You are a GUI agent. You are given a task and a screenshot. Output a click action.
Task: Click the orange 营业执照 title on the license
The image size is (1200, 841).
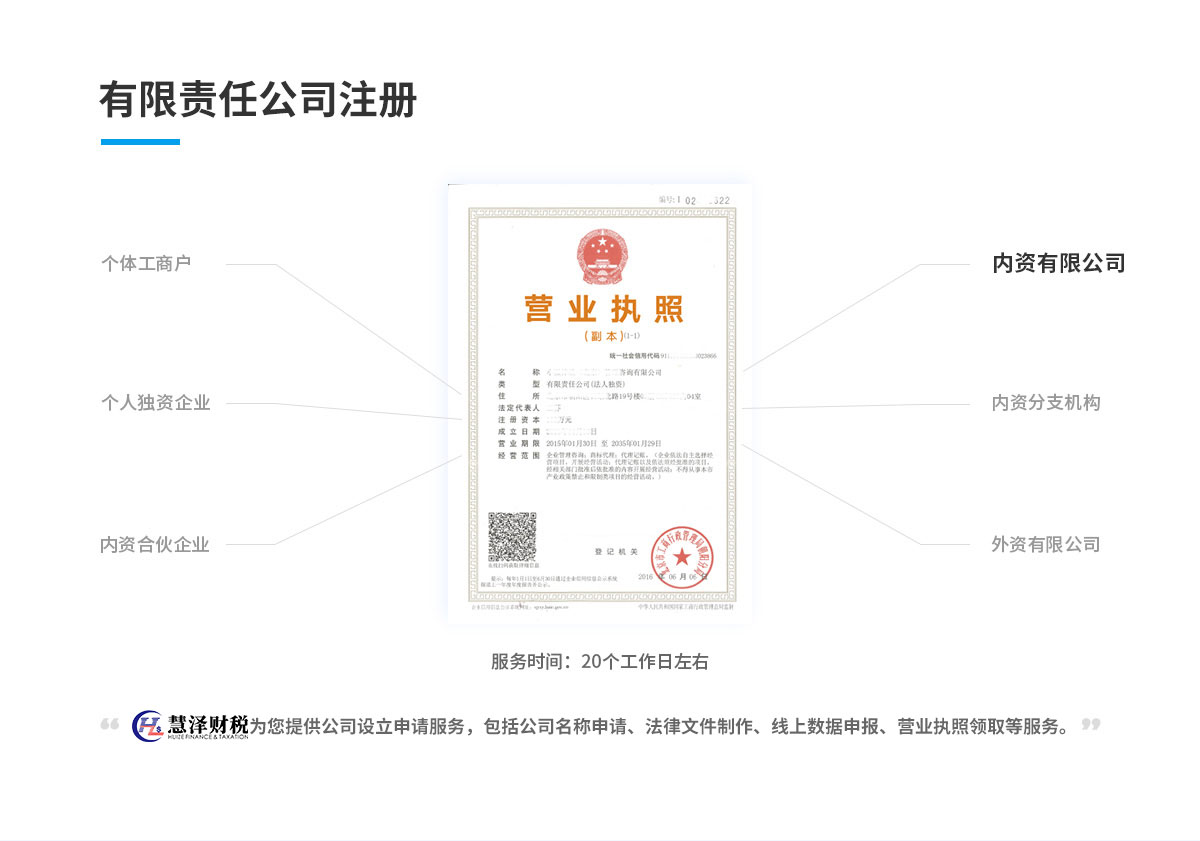point(603,309)
